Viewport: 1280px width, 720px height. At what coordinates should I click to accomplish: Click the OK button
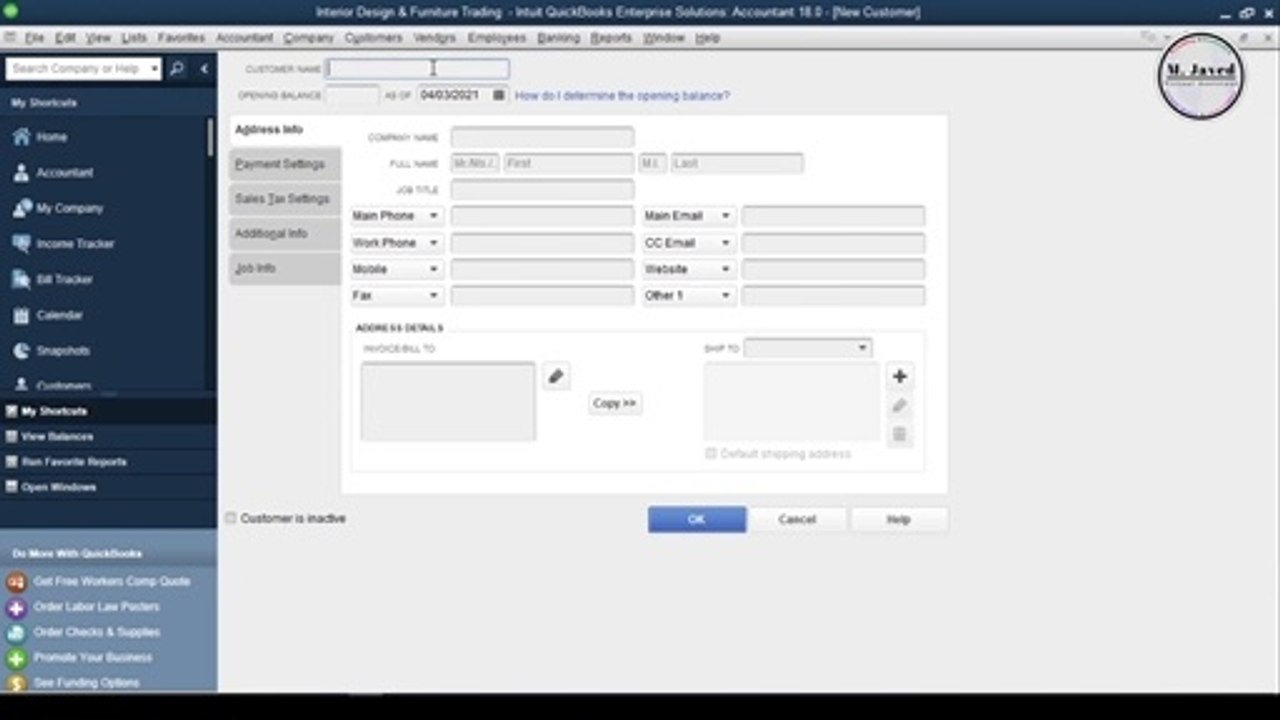tap(697, 519)
